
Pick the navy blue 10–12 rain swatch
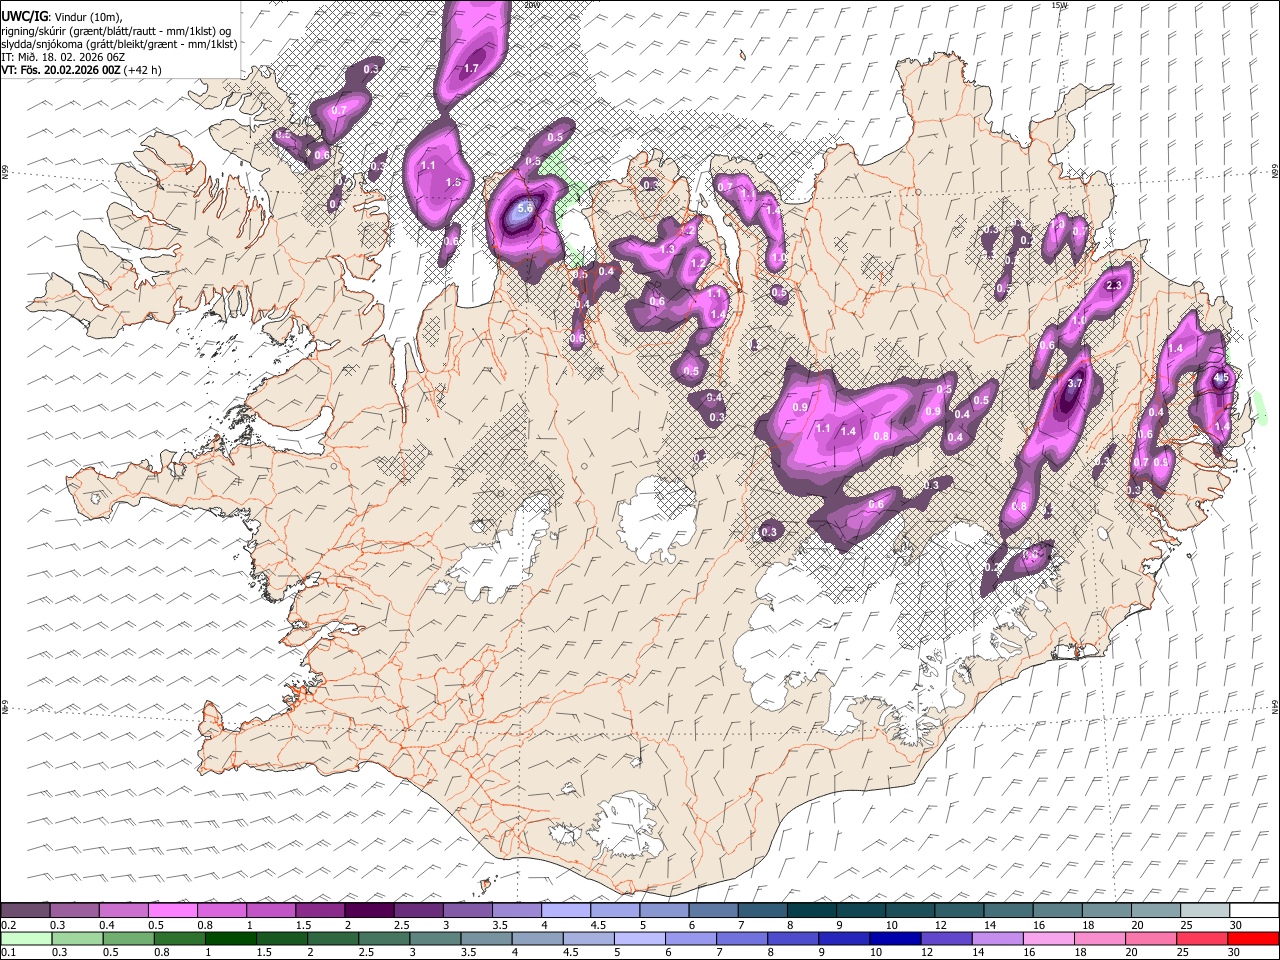tap(895, 938)
